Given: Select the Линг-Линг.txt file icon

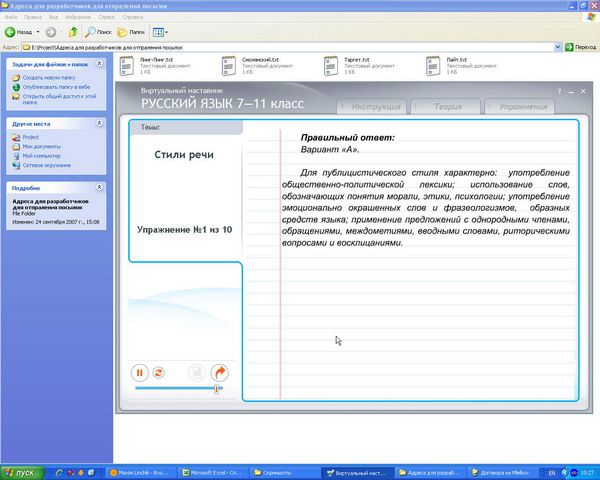Looking at the screenshot, I should point(128,66).
